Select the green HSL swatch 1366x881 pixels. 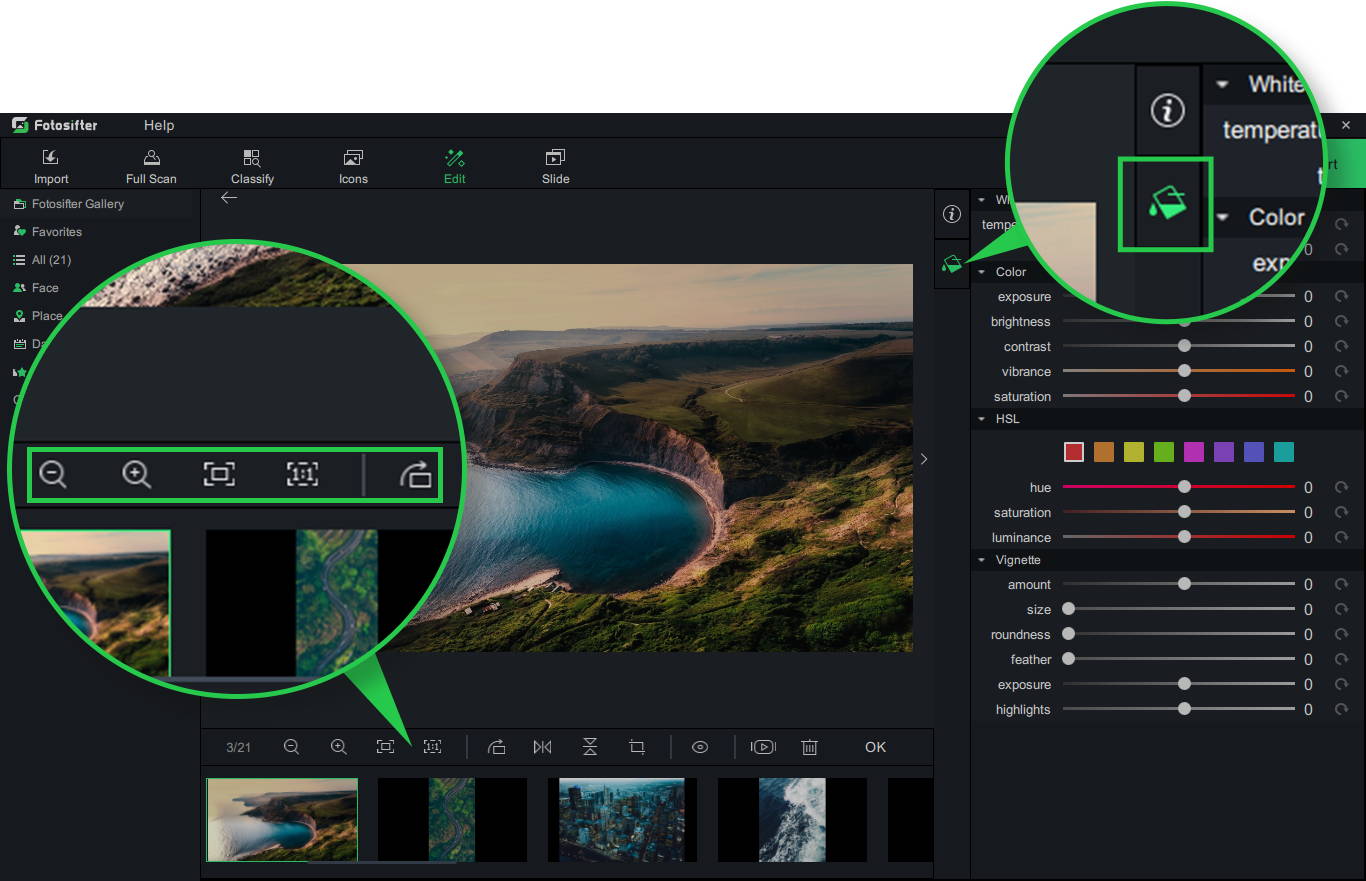tap(1164, 452)
